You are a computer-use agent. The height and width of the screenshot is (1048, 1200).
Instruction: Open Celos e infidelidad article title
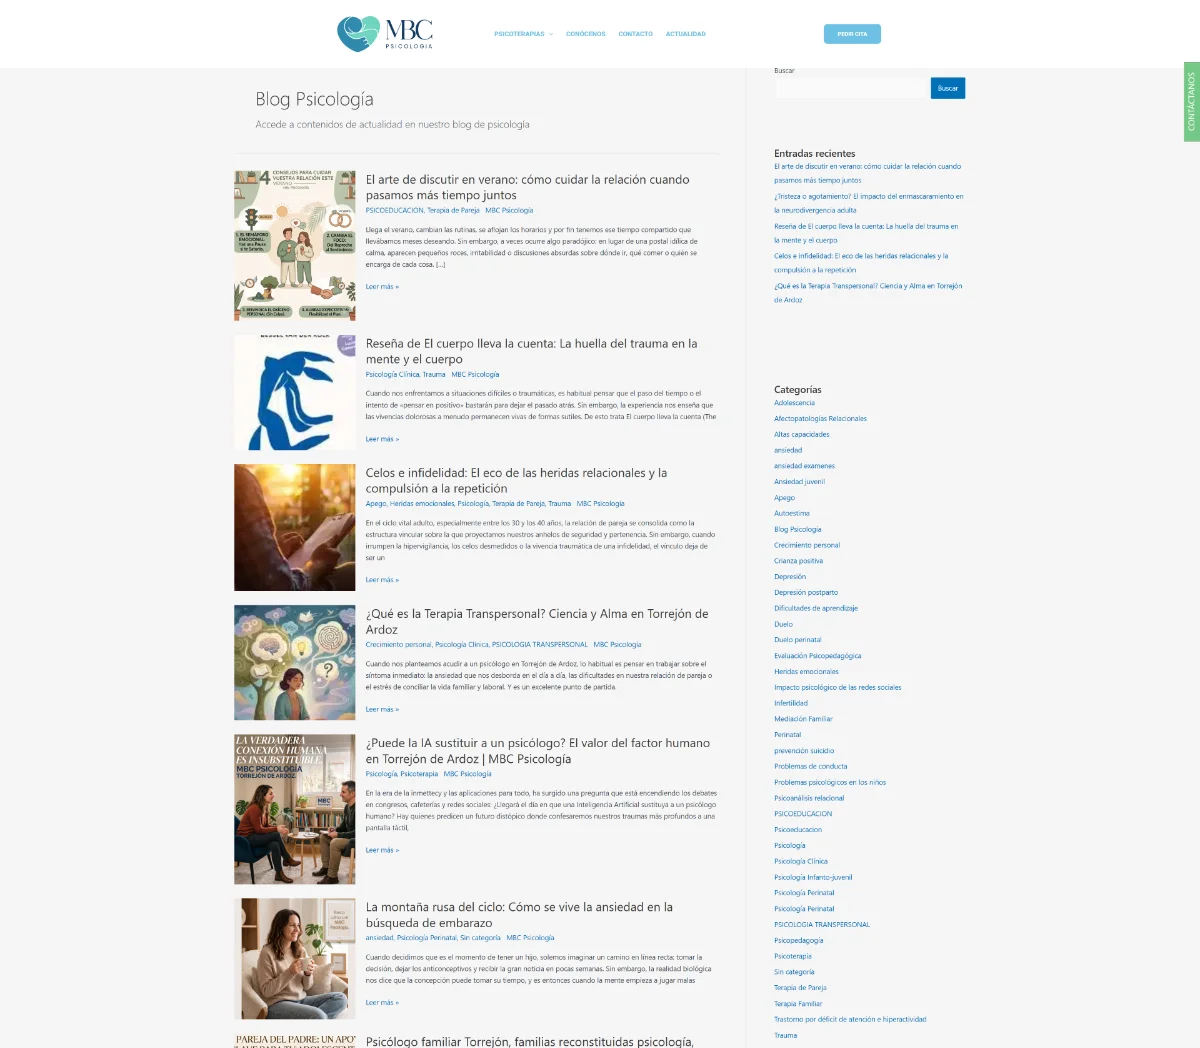click(x=516, y=481)
